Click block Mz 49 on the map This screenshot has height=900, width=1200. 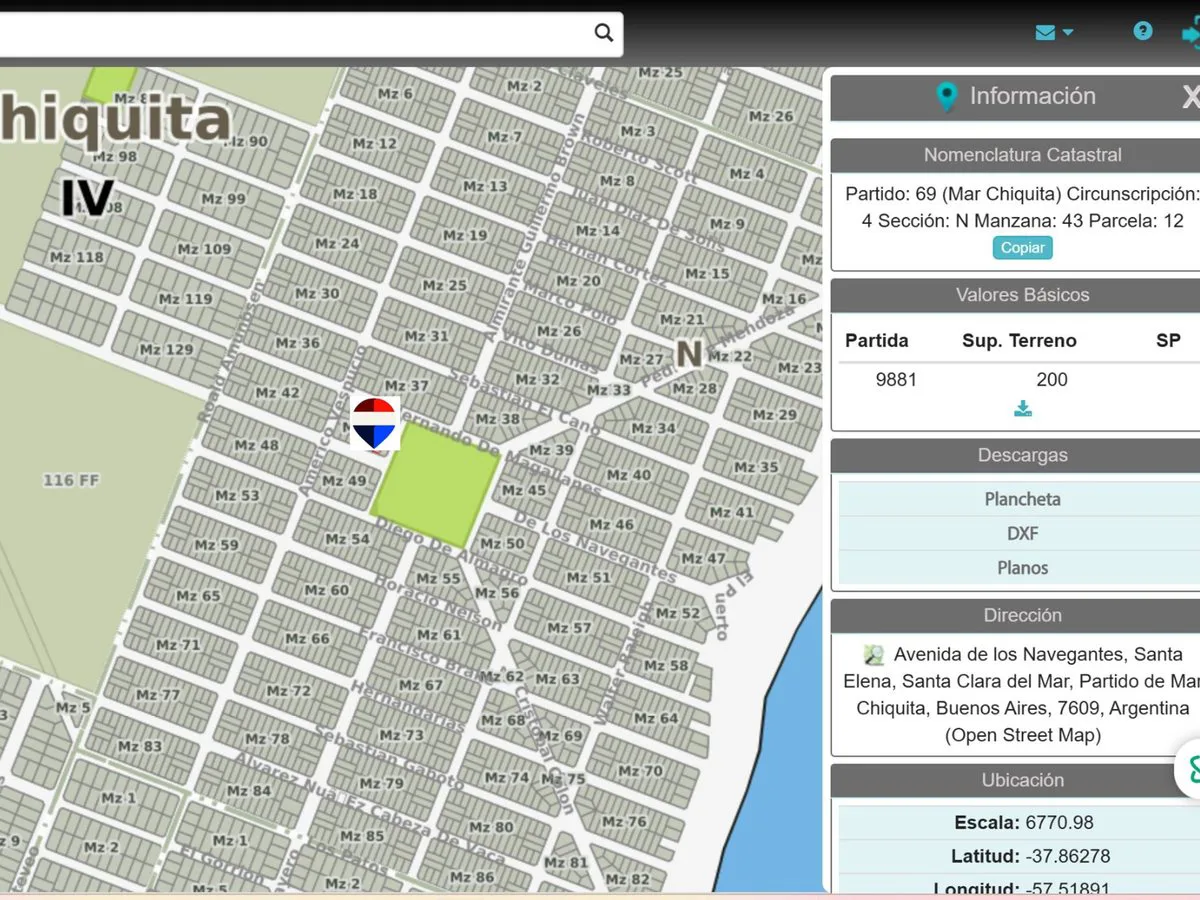pos(344,481)
